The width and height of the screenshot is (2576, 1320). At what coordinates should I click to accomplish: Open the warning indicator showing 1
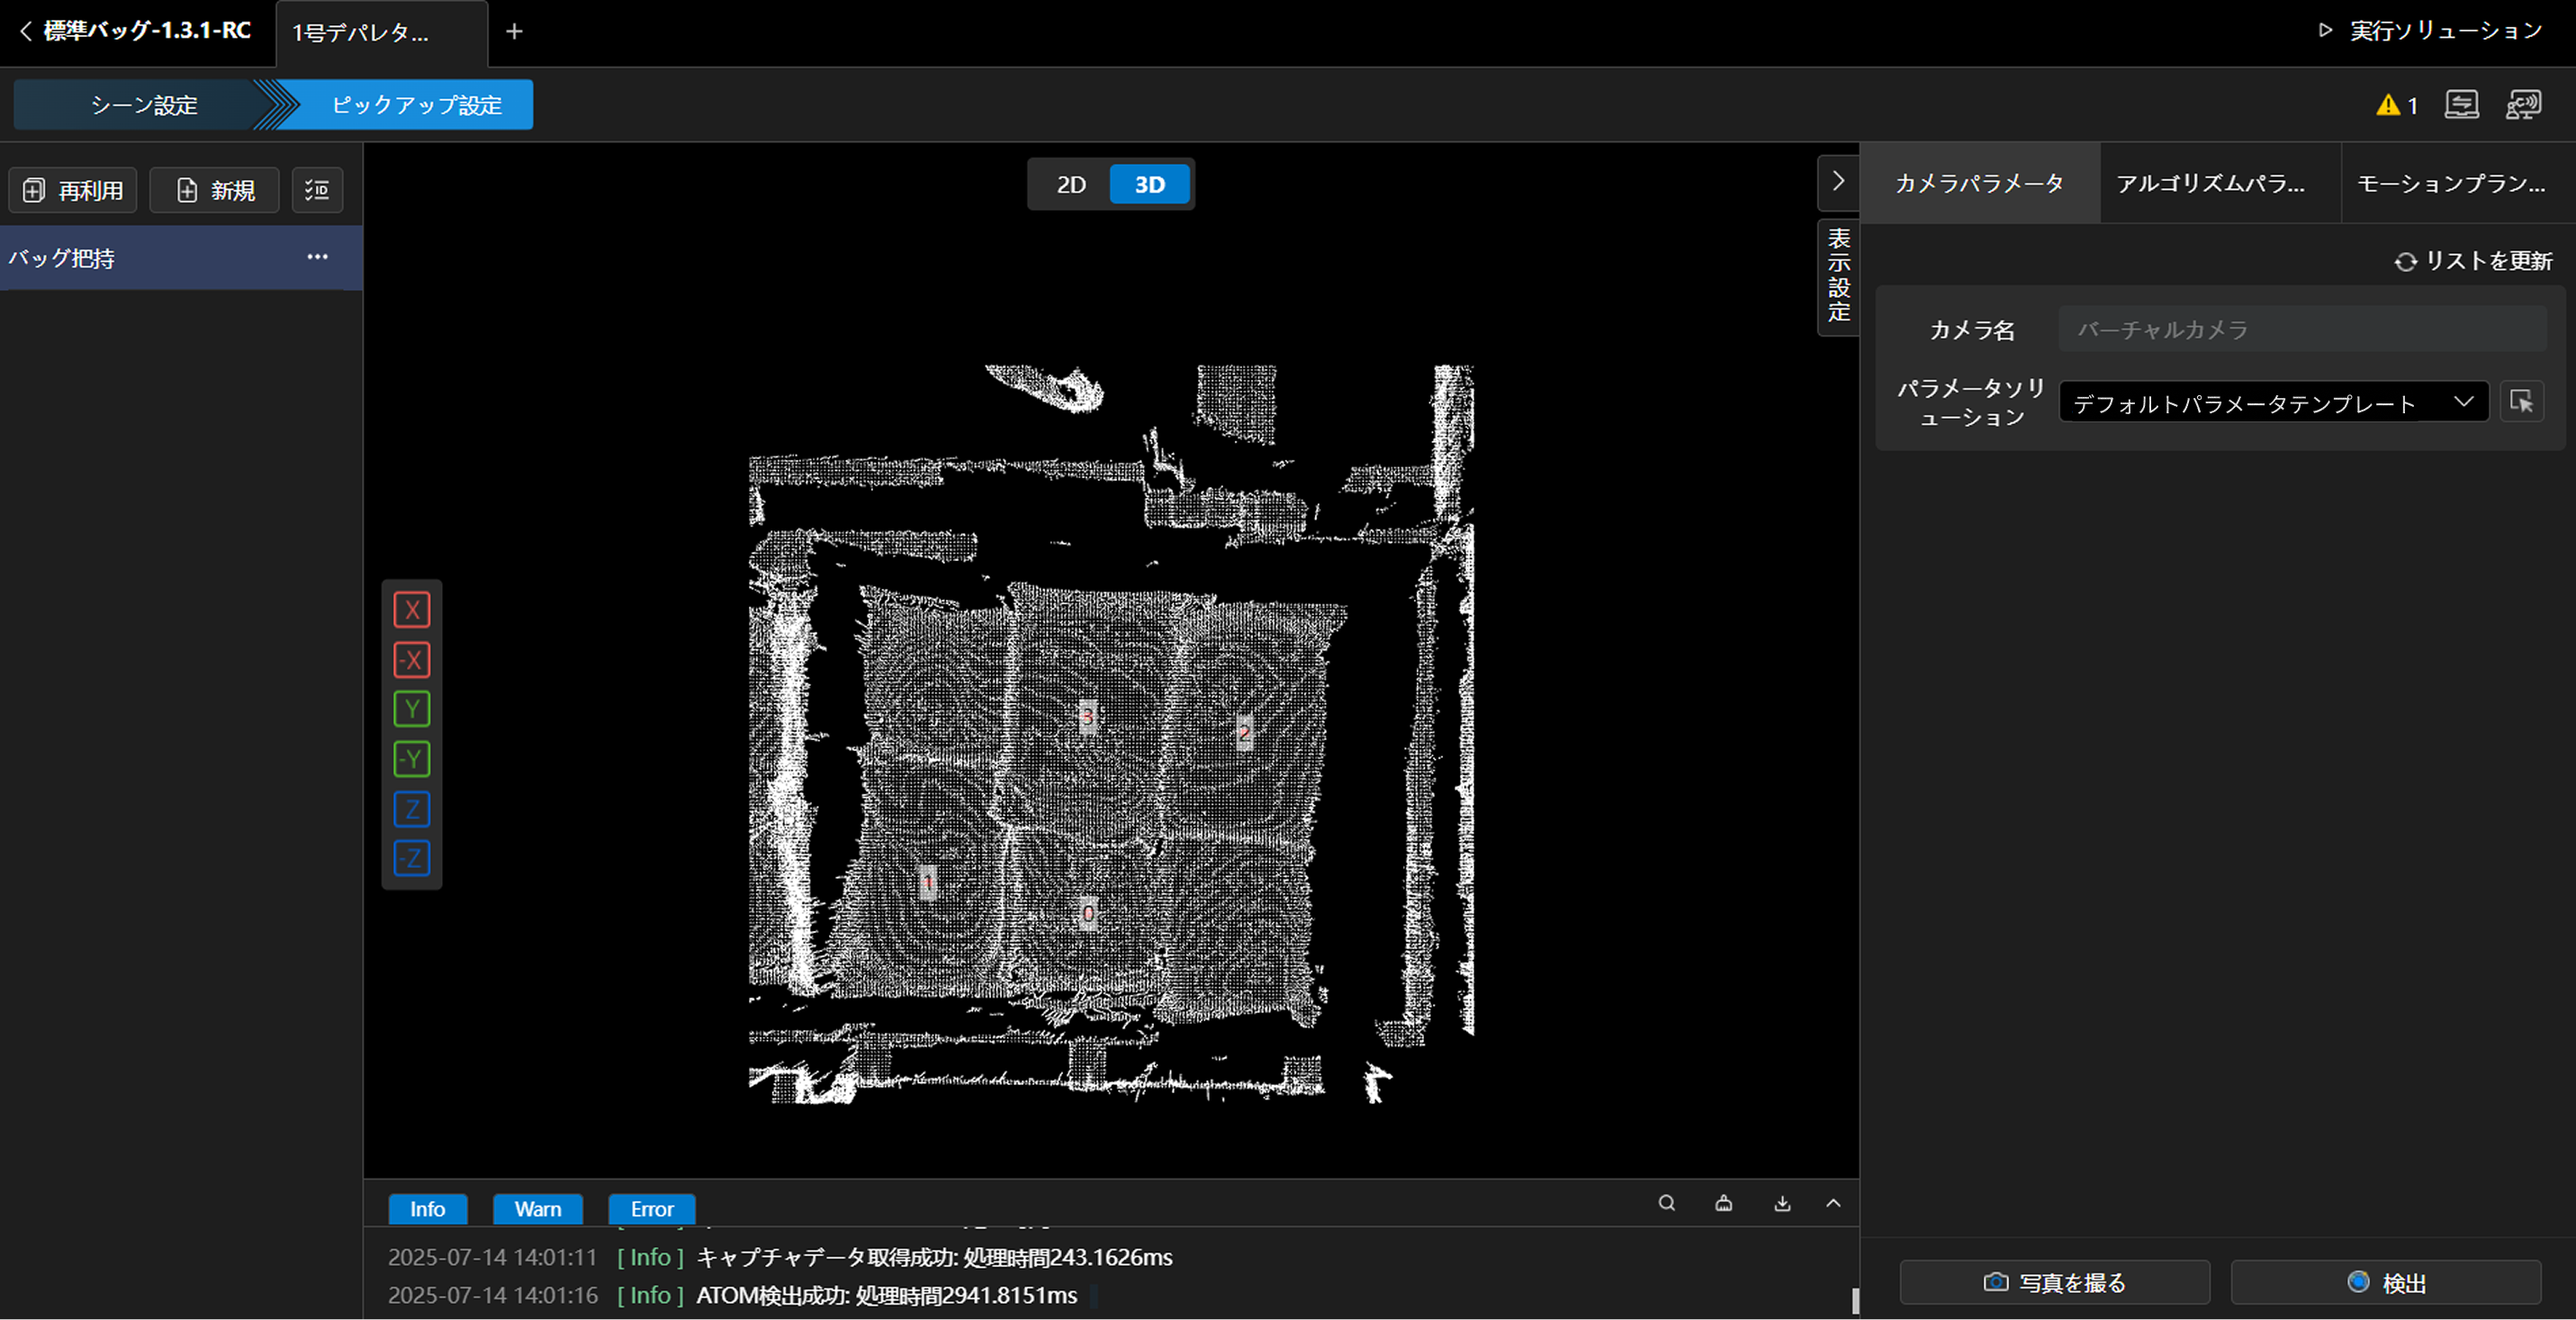[2396, 105]
